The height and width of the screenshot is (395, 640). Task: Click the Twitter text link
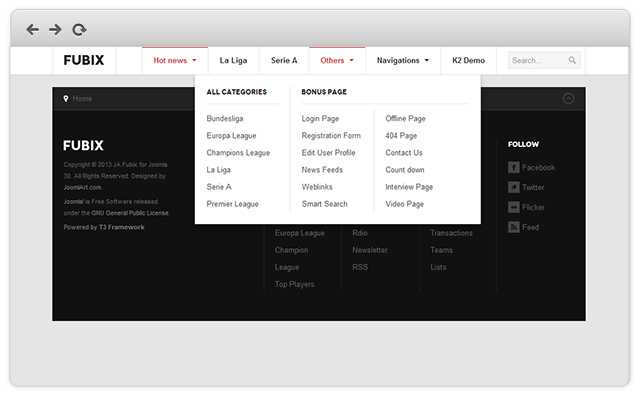click(533, 187)
